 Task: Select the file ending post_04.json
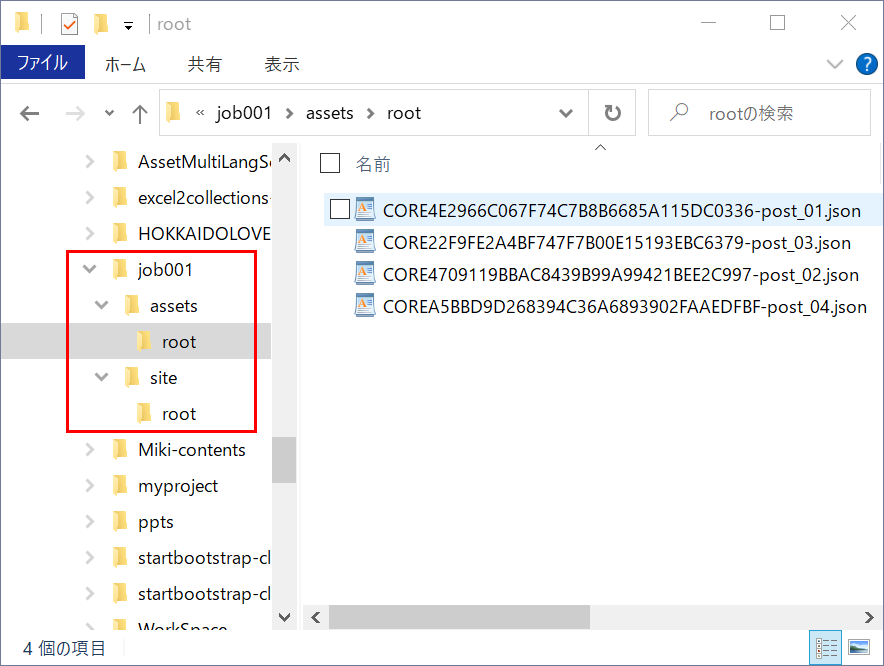pyautogui.click(x=624, y=307)
